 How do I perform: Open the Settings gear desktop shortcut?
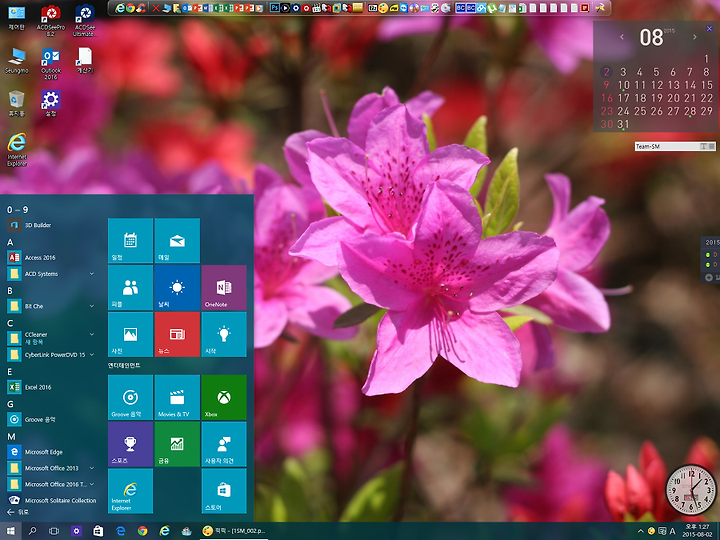click(x=51, y=103)
